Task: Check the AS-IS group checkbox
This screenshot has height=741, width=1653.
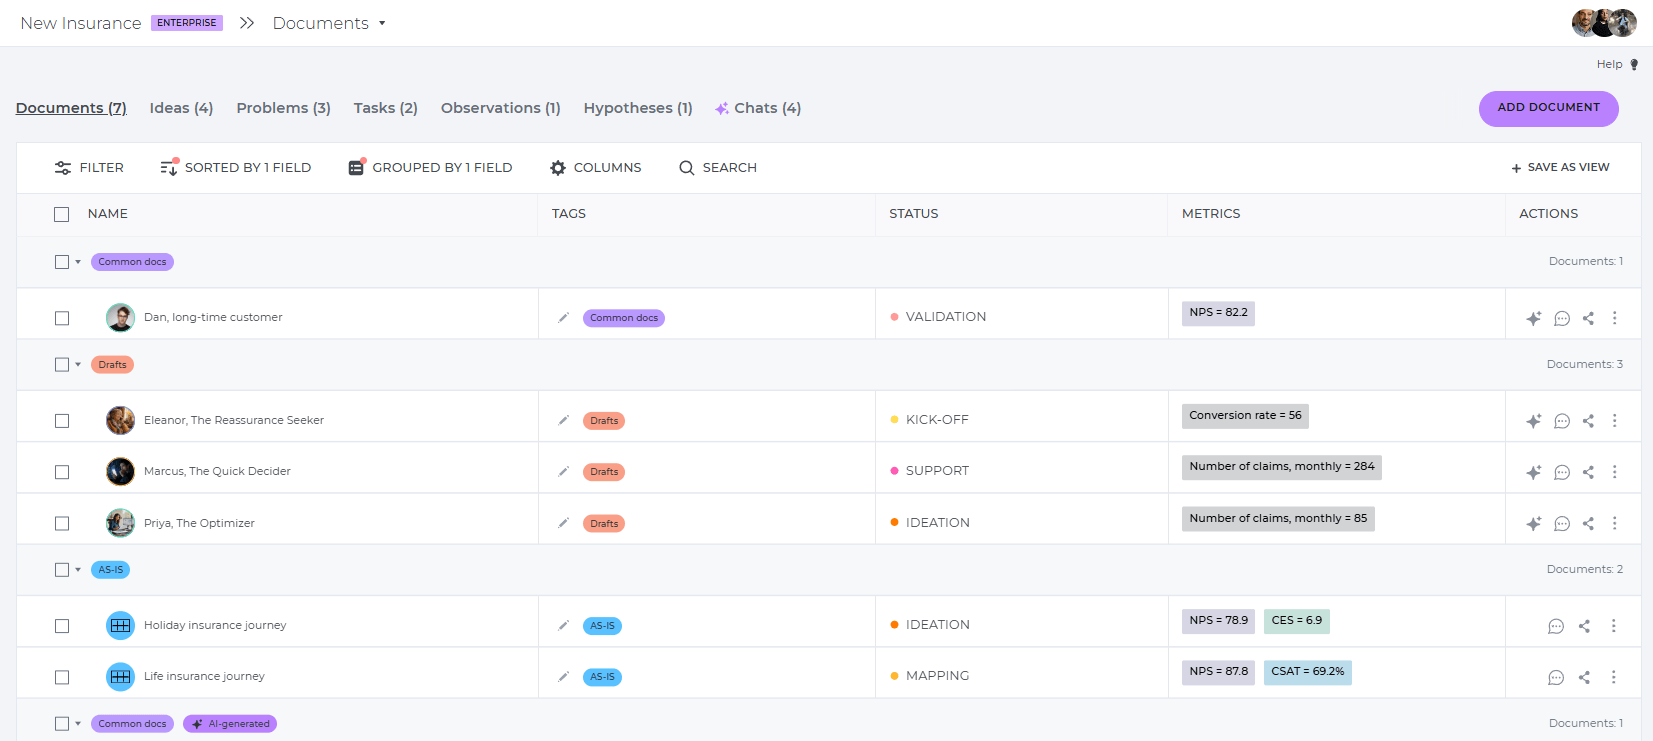Action: [62, 570]
